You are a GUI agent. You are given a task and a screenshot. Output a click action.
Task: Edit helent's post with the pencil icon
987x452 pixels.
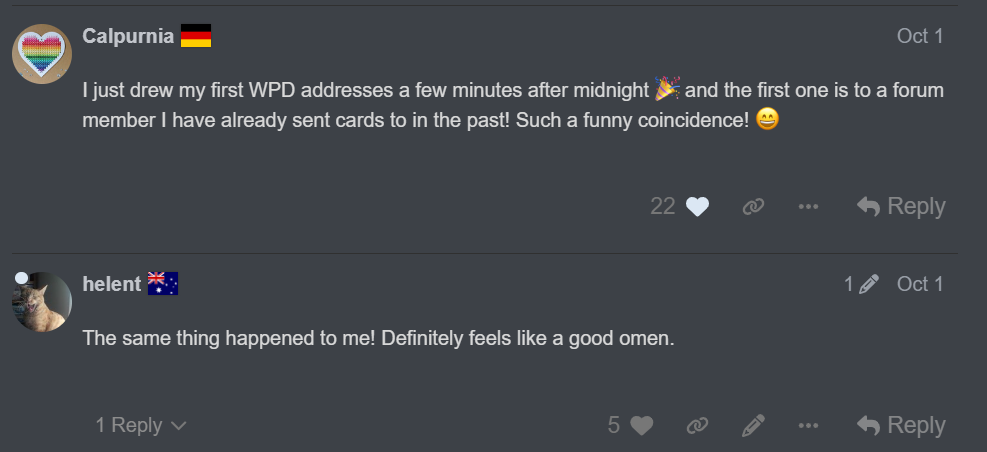click(x=753, y=426)
